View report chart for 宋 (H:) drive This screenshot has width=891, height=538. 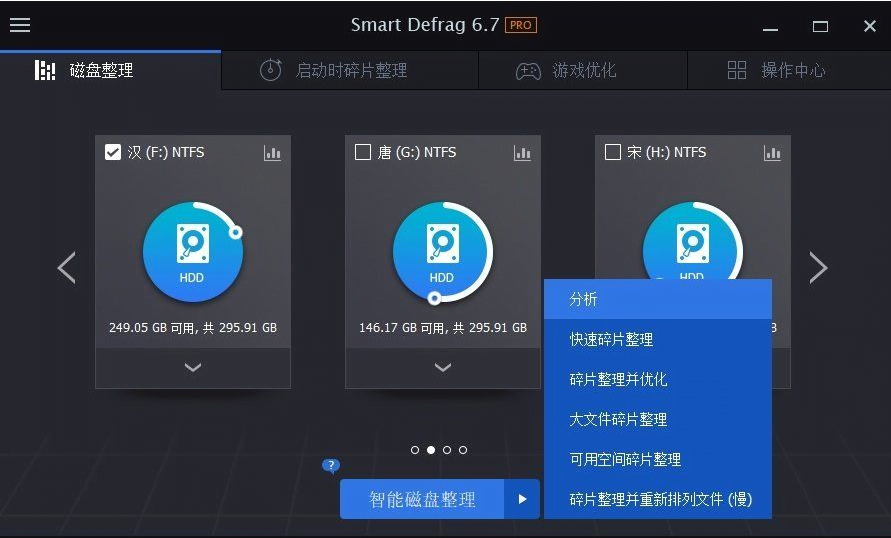772,153
